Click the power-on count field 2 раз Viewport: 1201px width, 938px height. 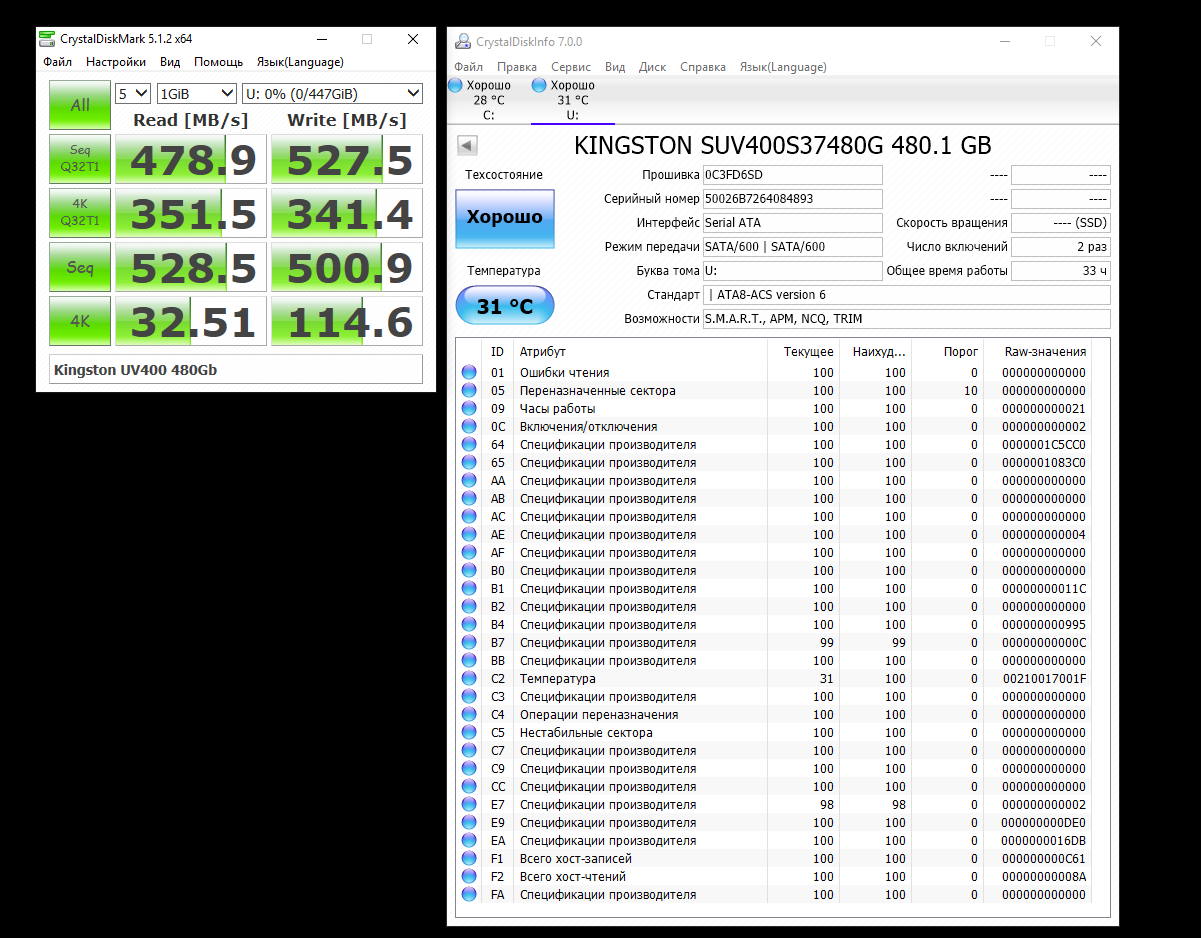click(1061, 247)
